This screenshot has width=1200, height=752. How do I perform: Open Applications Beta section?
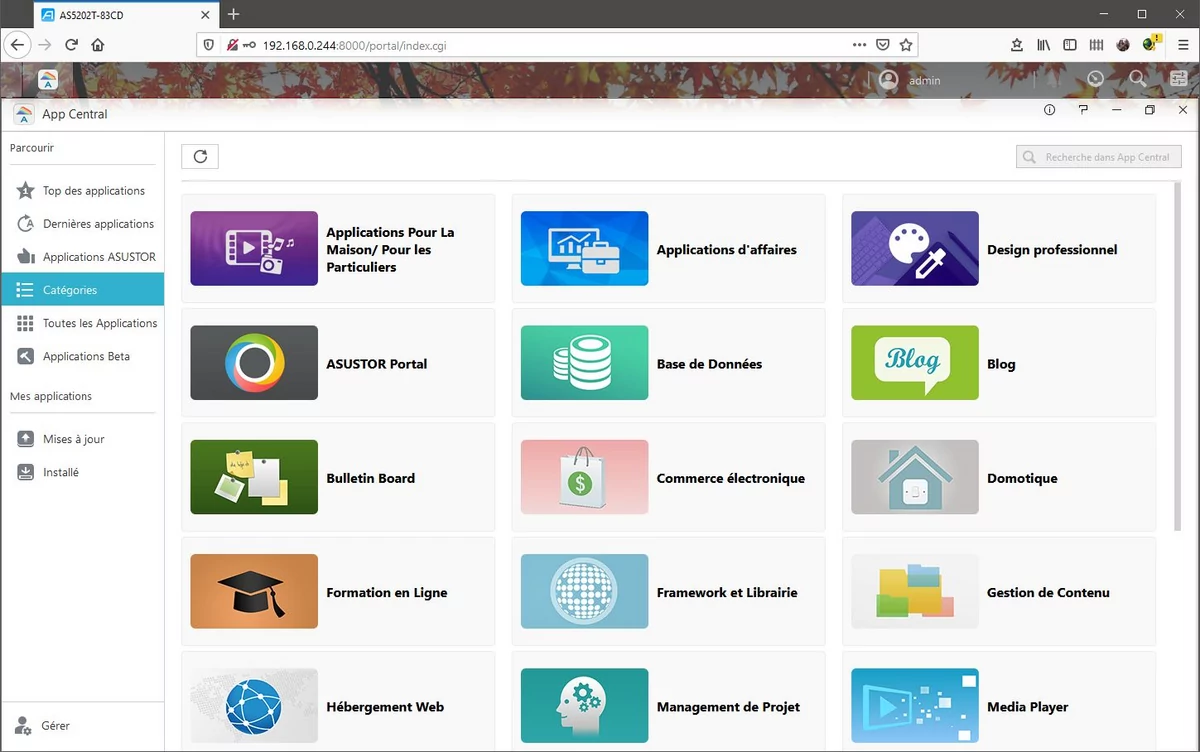82,356
